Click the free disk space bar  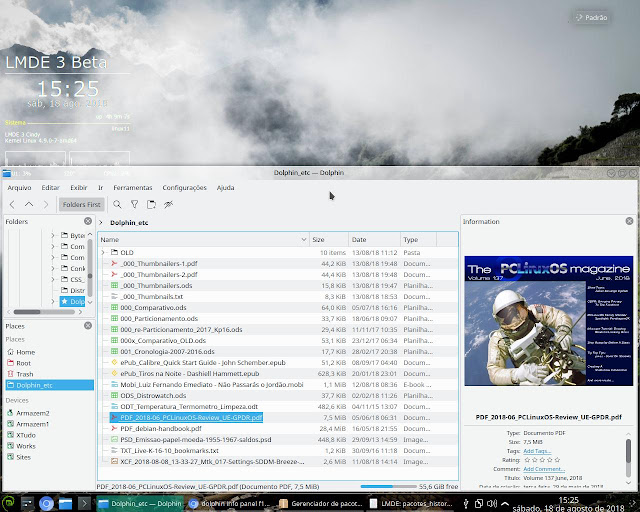coord(389,486)
